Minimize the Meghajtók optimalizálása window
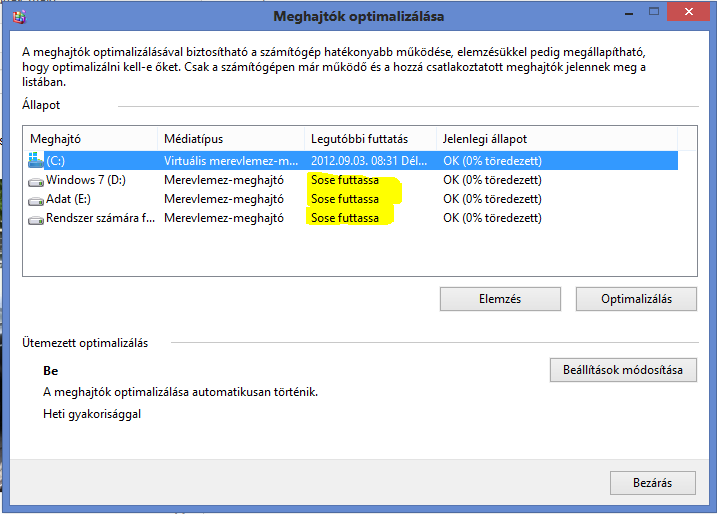 (x=629, y=13)
